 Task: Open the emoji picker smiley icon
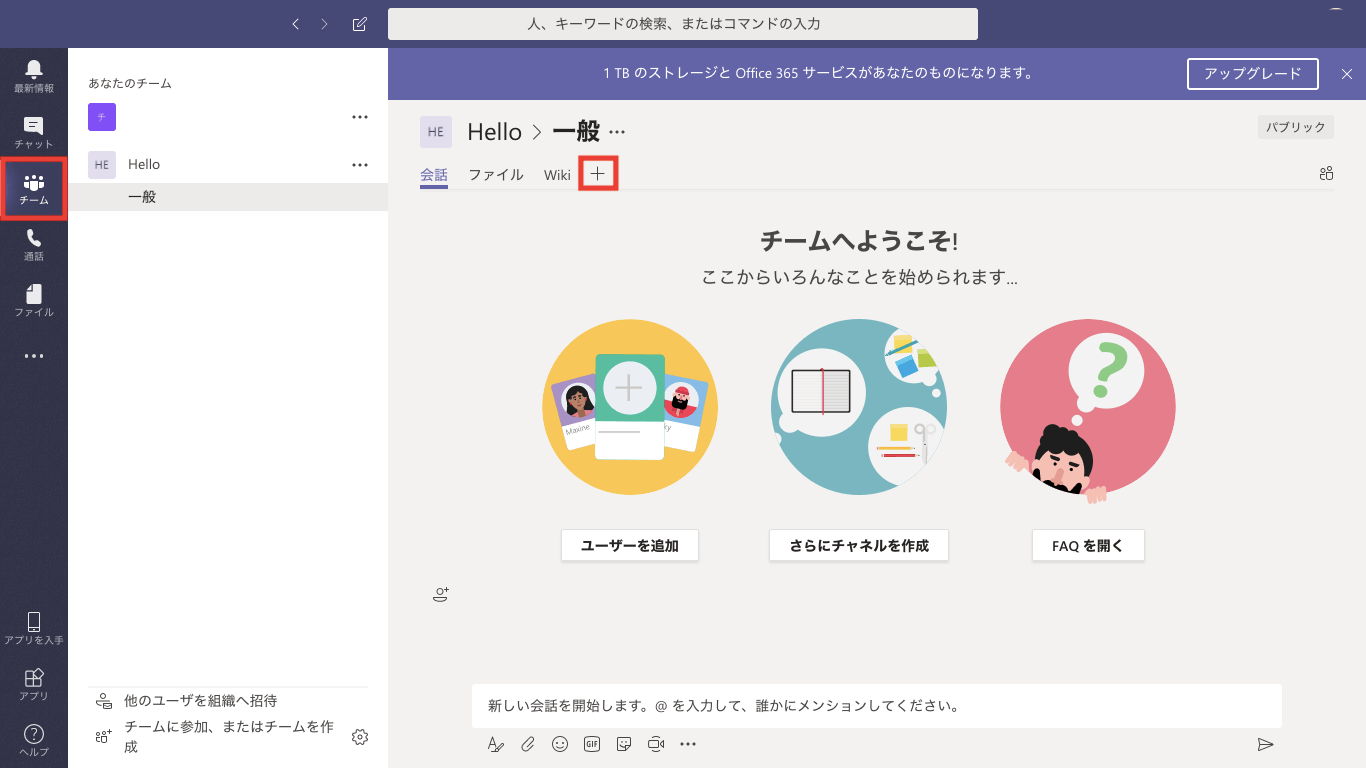coord(560,744)
